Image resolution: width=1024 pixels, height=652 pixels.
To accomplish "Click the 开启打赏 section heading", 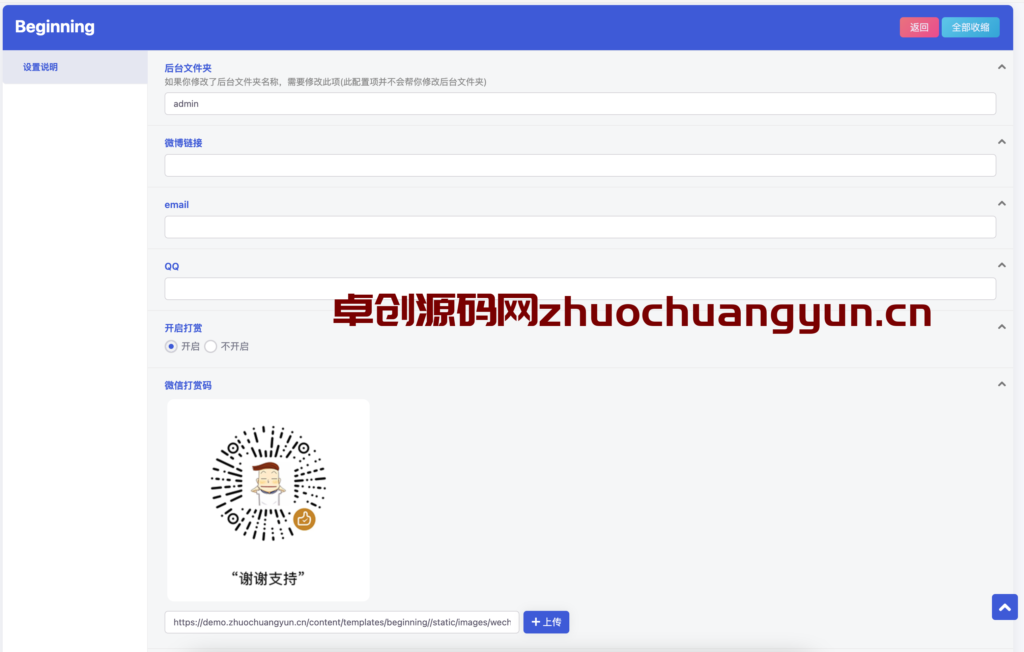I will click(x=184, y=328).
